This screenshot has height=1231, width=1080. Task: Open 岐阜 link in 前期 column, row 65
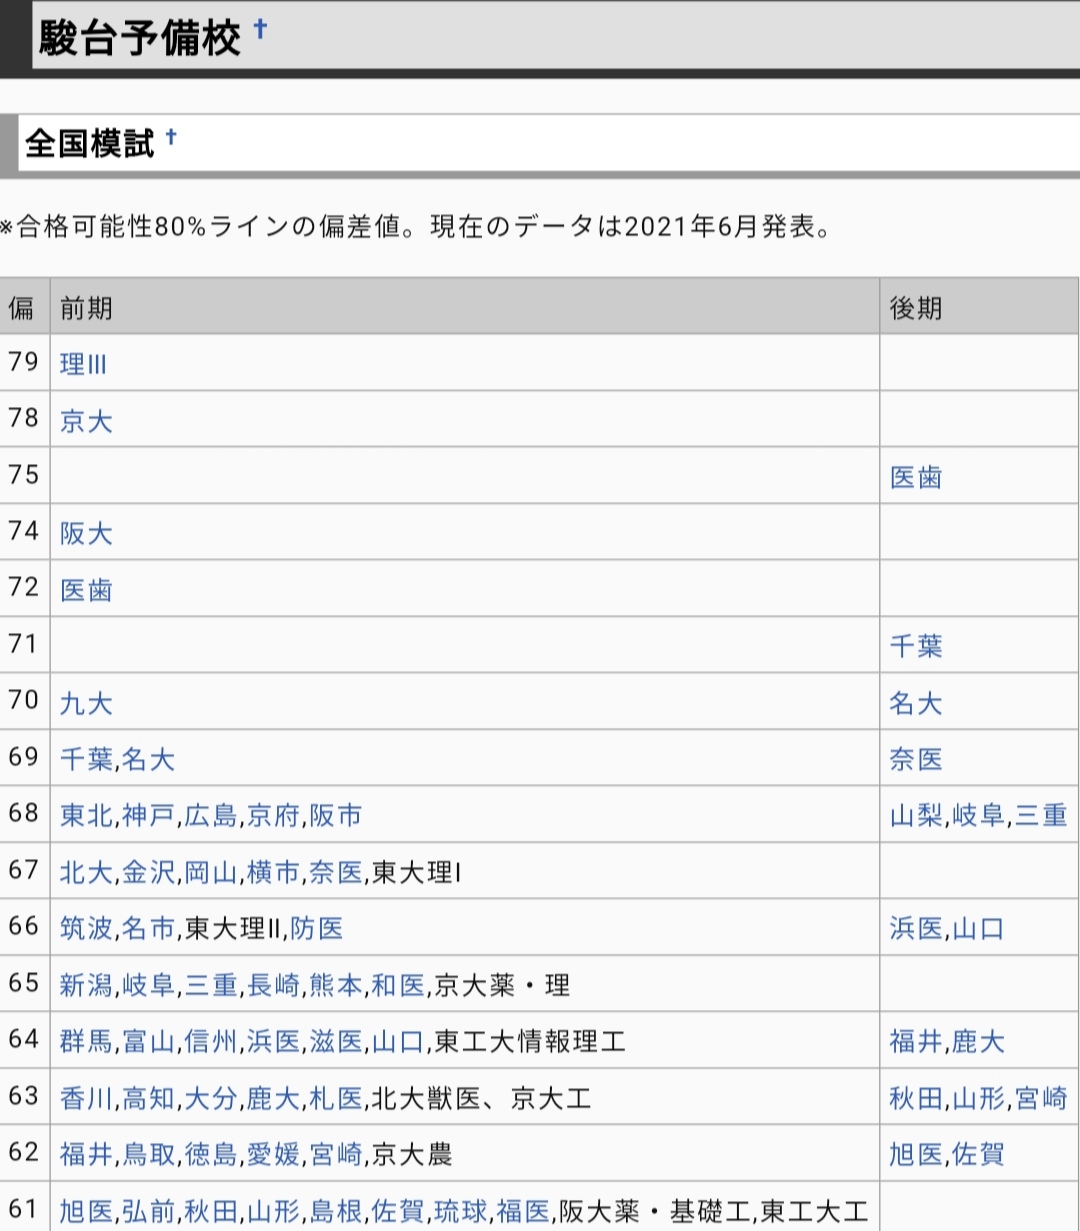148,985
